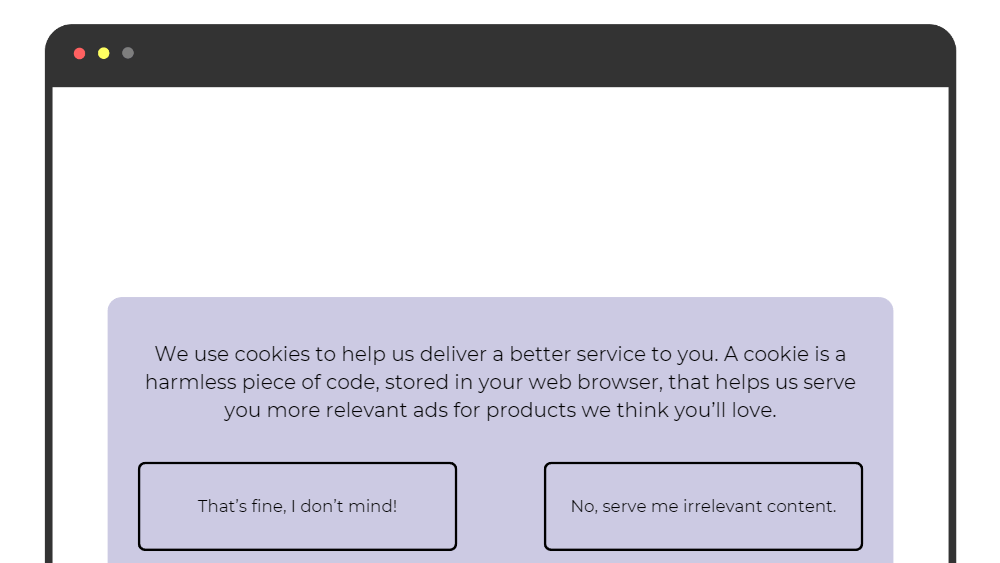Decline via "No, serve me irrelevant content."
Image resolution: width=1000 pixels, height=563 pixels.
pos(703,506)
